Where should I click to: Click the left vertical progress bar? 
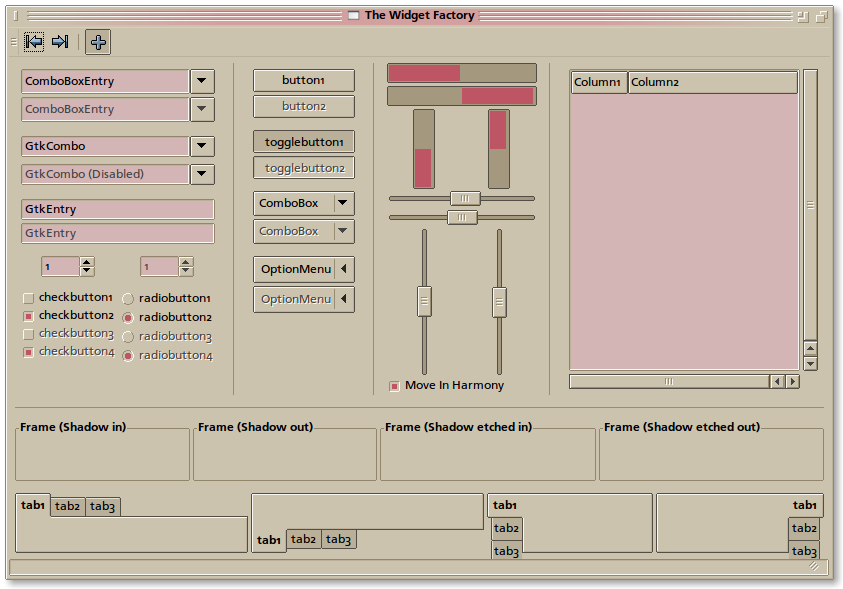click(424, 149)
